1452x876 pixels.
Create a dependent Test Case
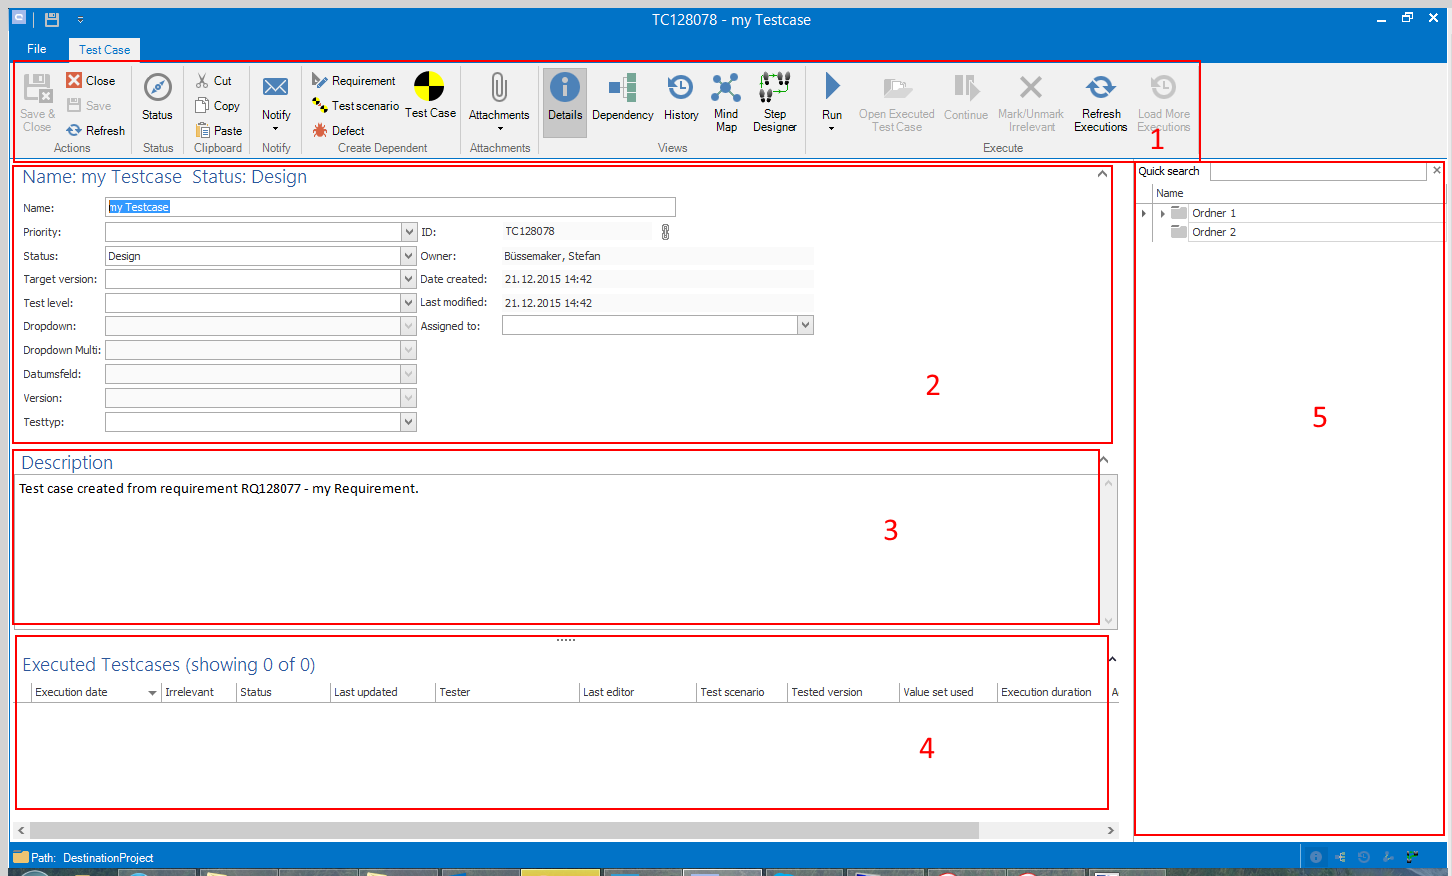(x=430, y=96)
